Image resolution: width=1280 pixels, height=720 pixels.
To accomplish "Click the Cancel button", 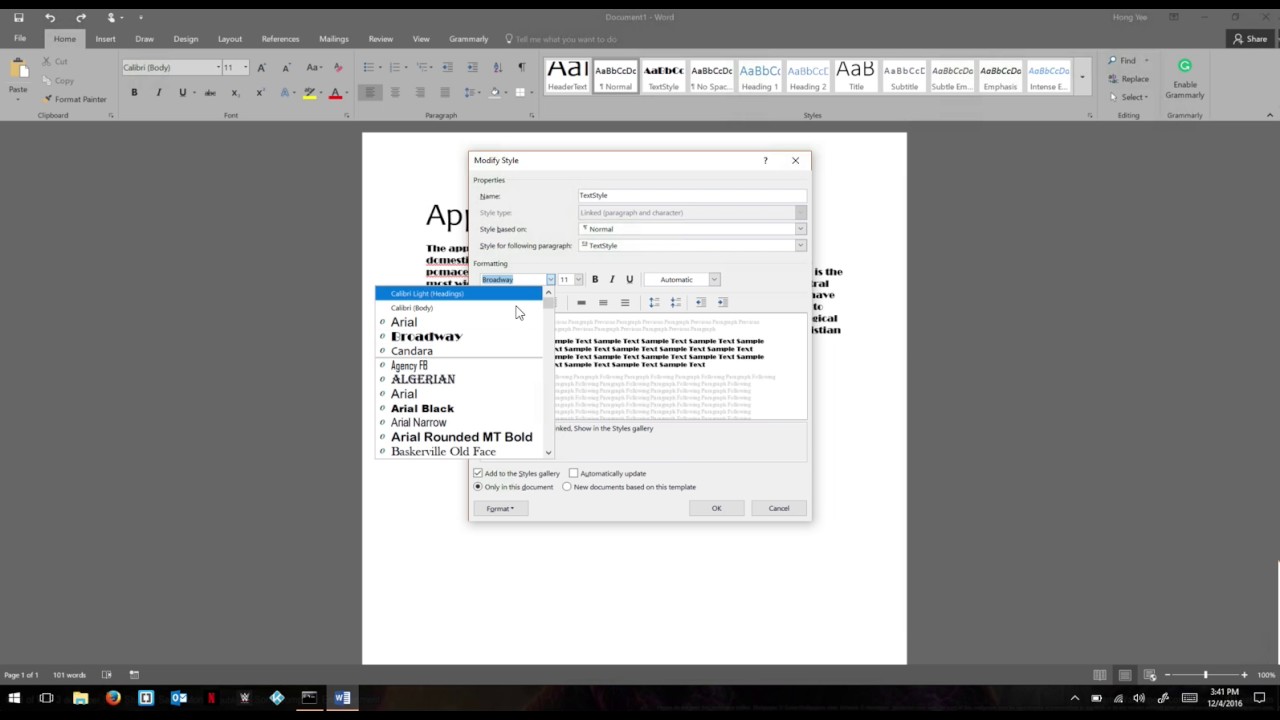I will click(779, 508).
